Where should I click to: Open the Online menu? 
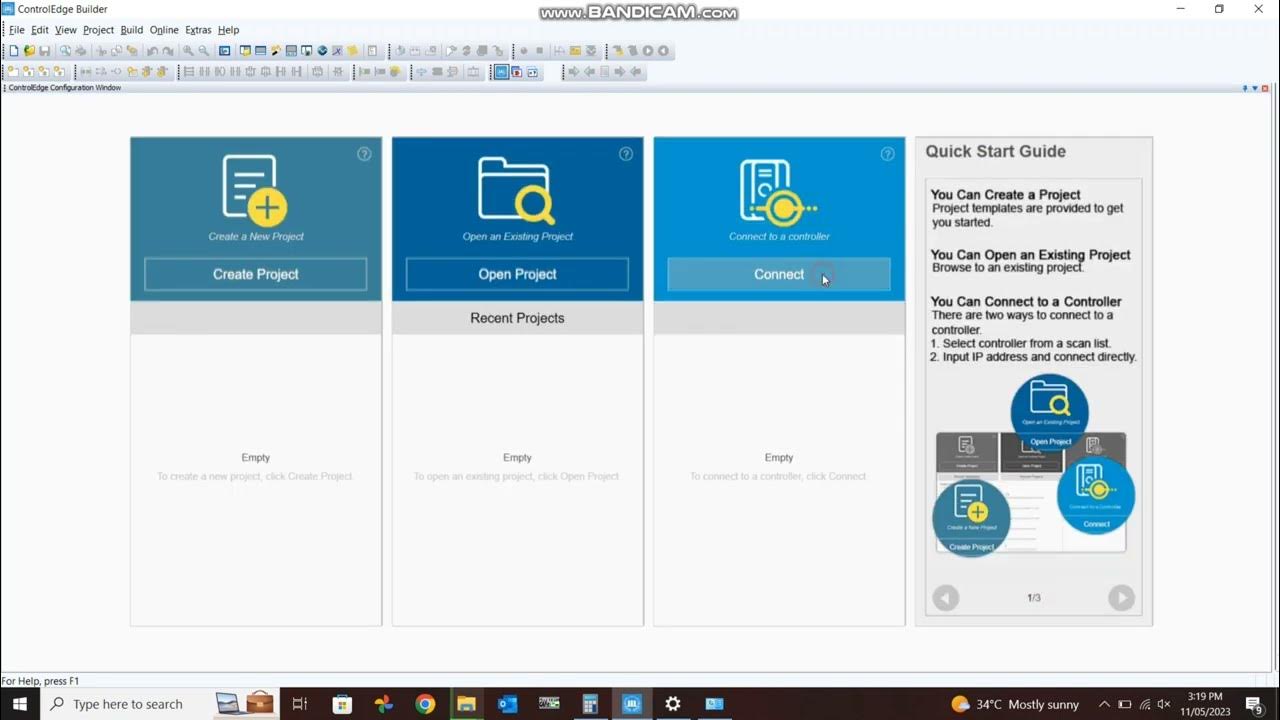coord(164,30)
